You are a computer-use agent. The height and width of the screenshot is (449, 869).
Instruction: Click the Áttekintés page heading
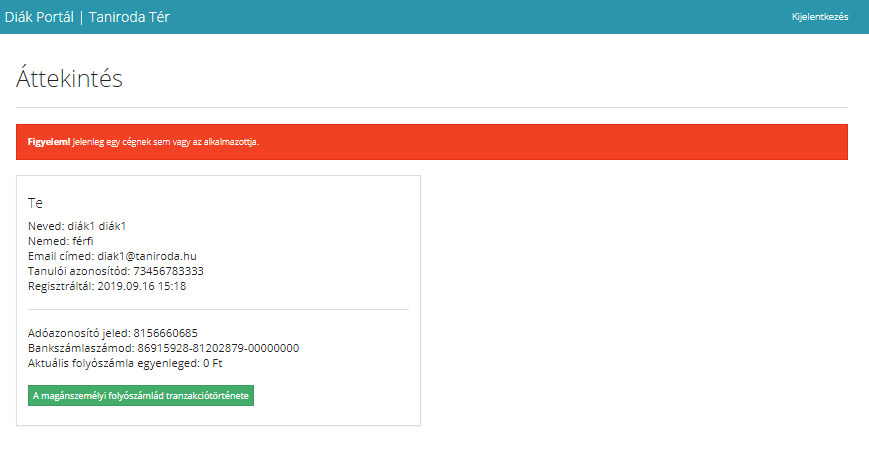pyautogui.click(x=69, y=79)
